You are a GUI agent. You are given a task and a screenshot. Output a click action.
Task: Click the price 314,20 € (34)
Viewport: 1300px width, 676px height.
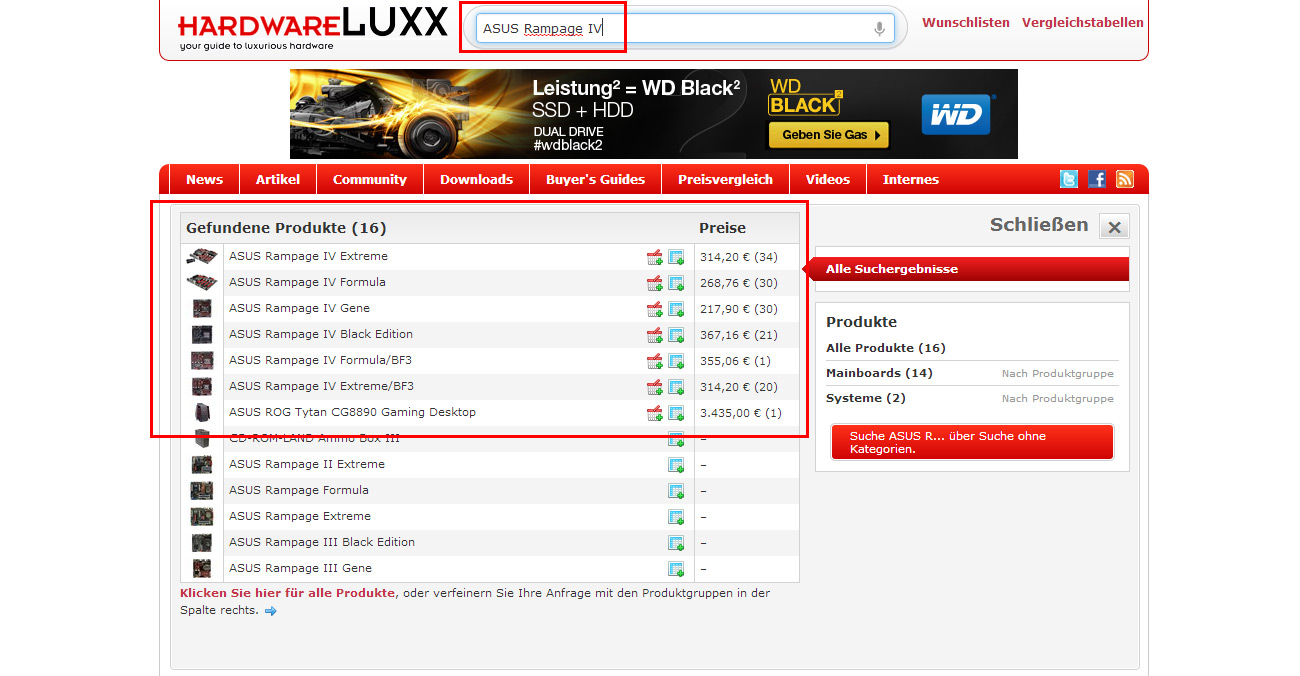[x=739, y=257]
